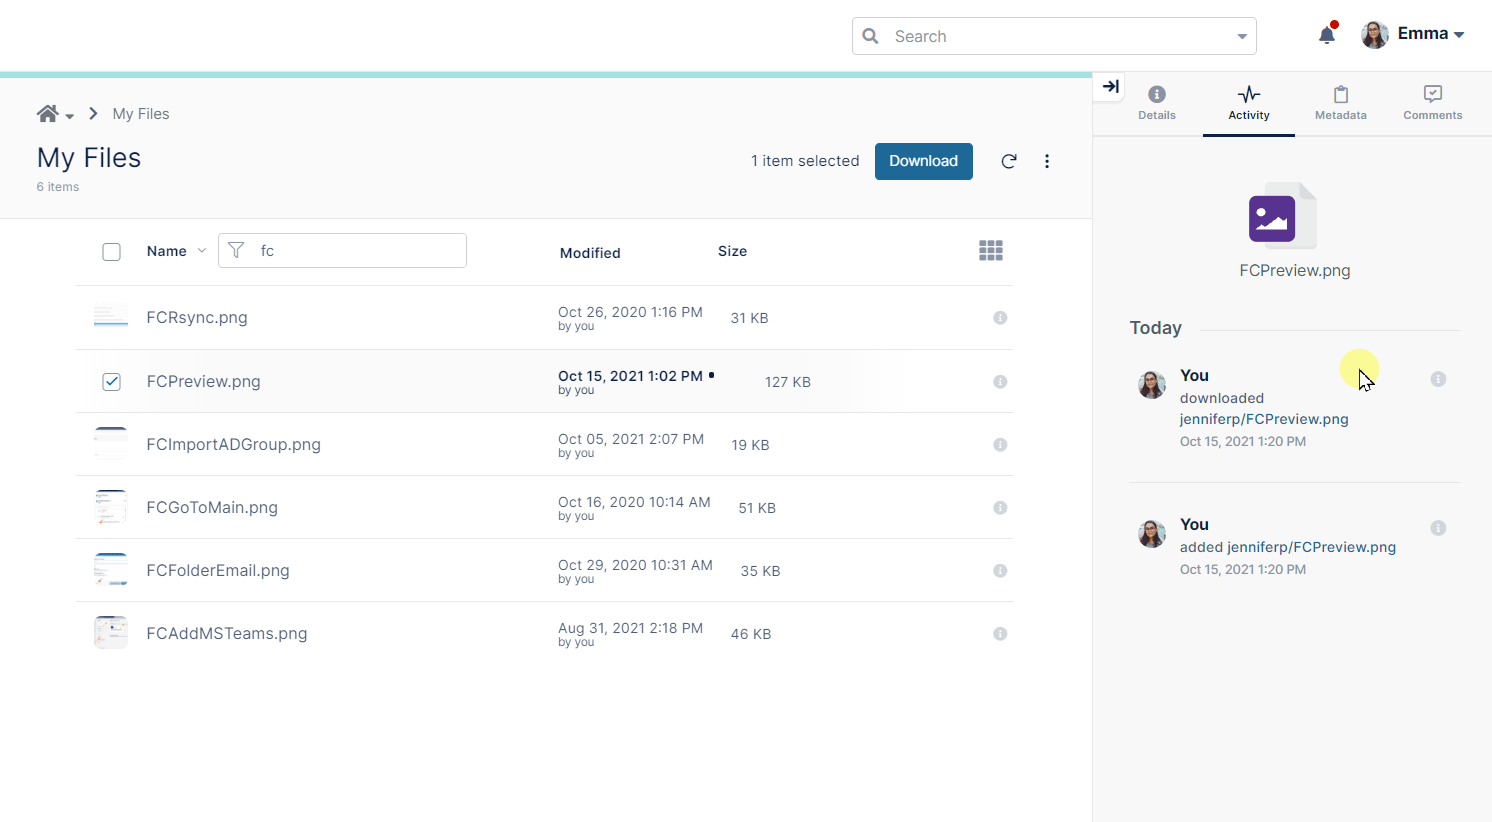Collapse the right side panel
Viewport: 1492px width, 822px height.
[1110, 87]
